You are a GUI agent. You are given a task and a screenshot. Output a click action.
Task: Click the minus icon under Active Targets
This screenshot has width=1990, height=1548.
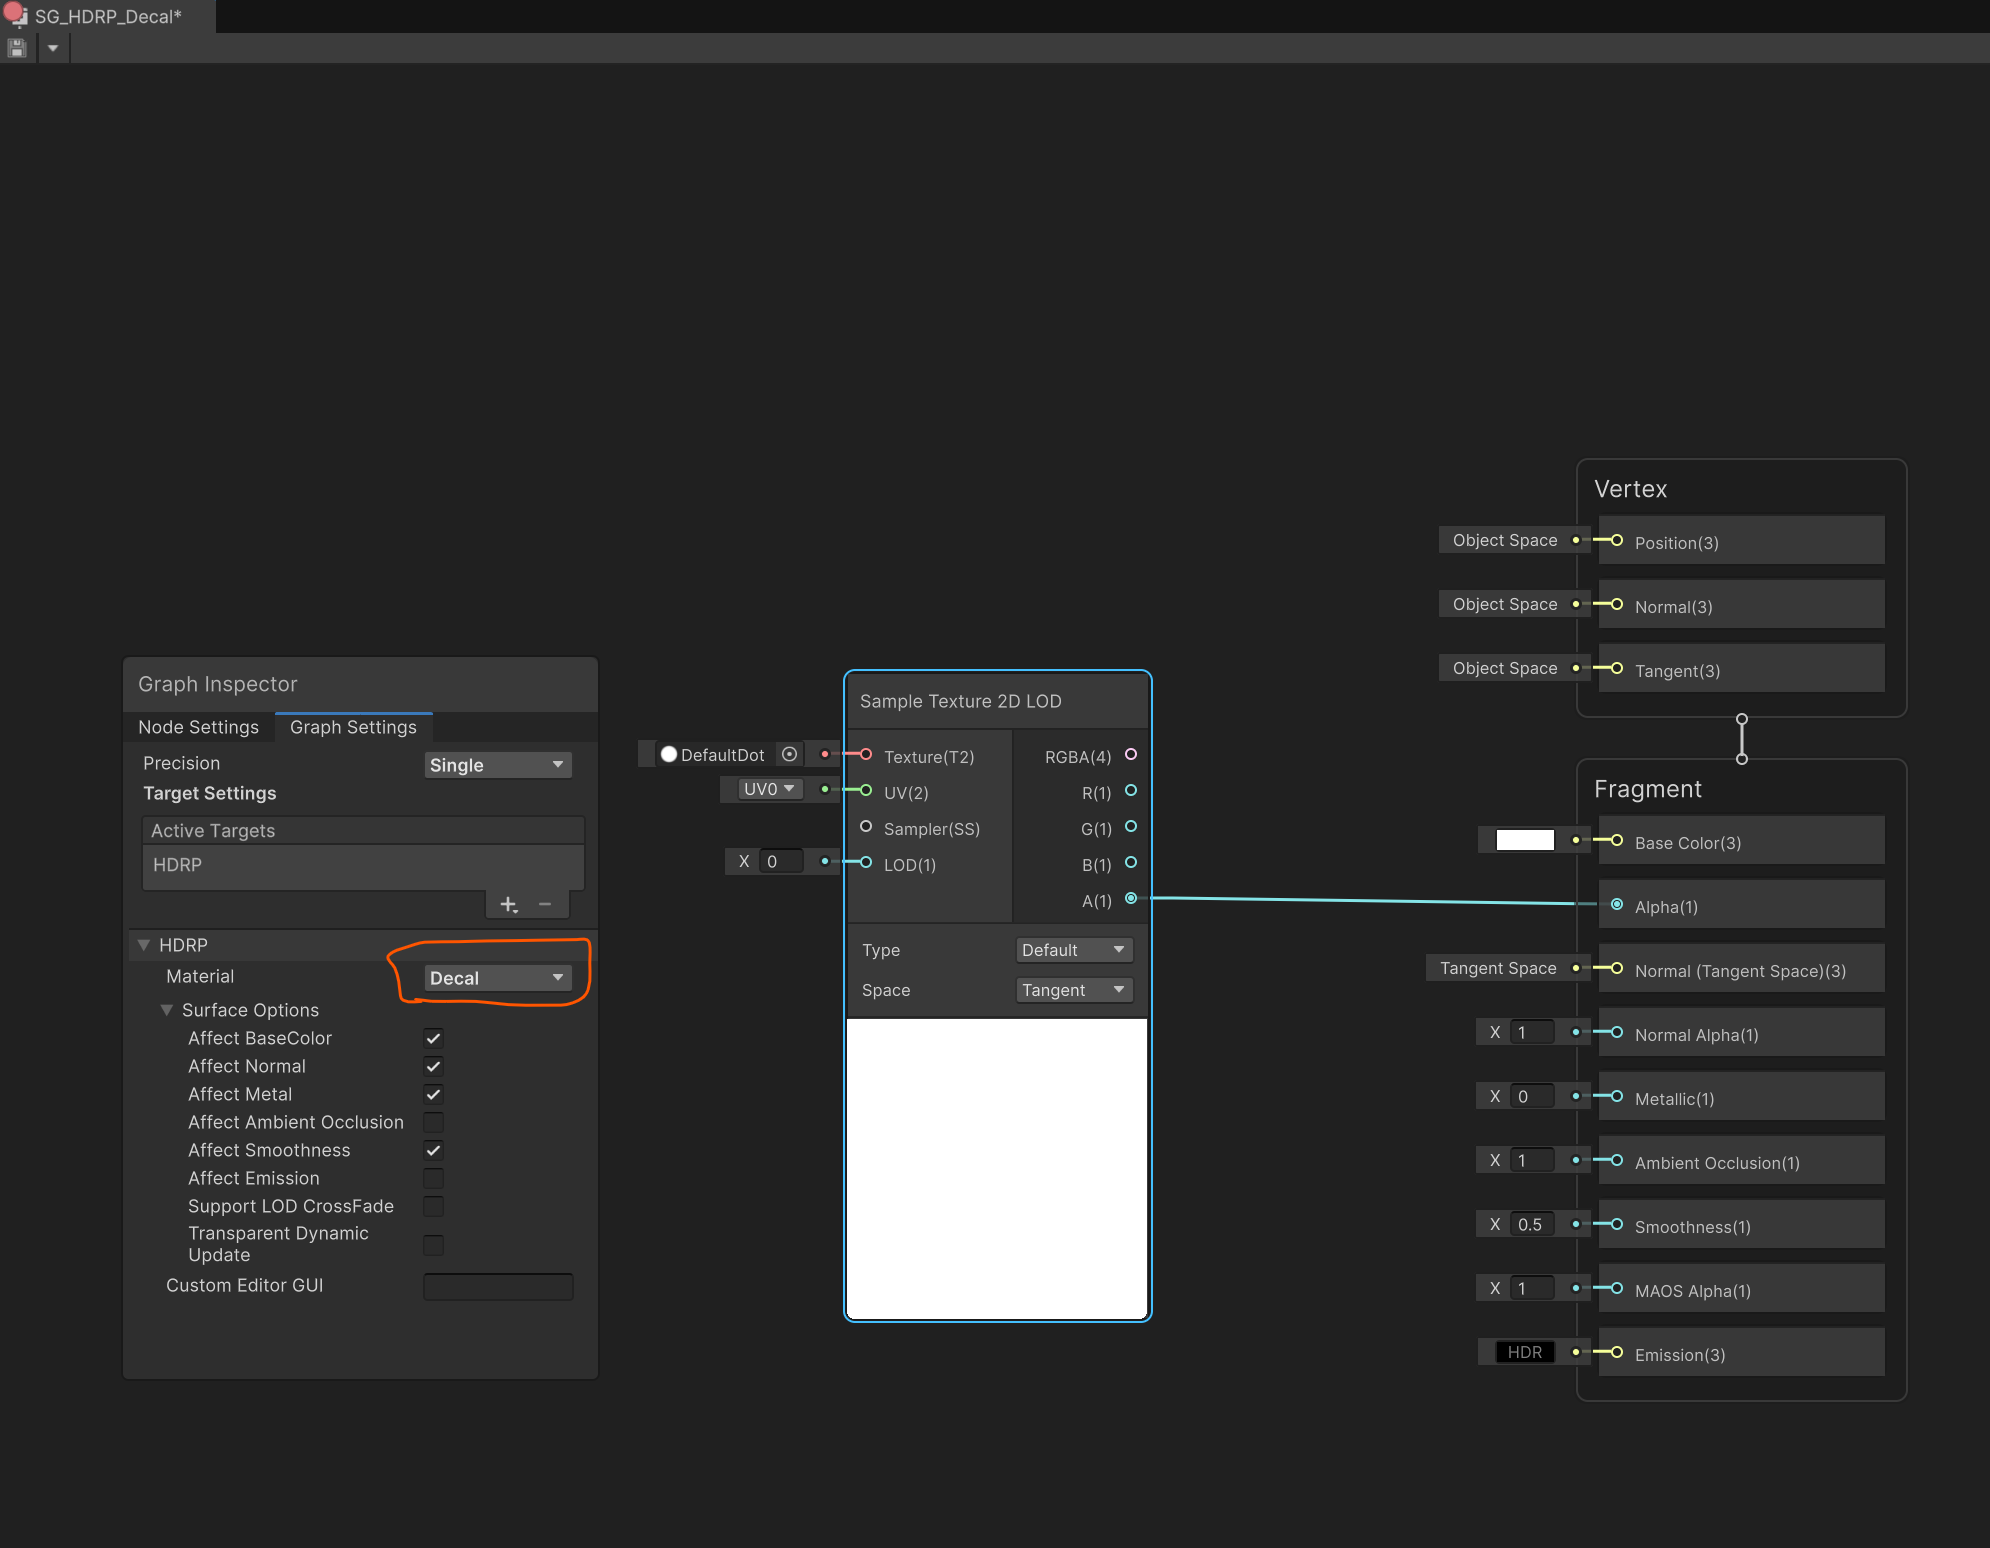tap(545, 904)
